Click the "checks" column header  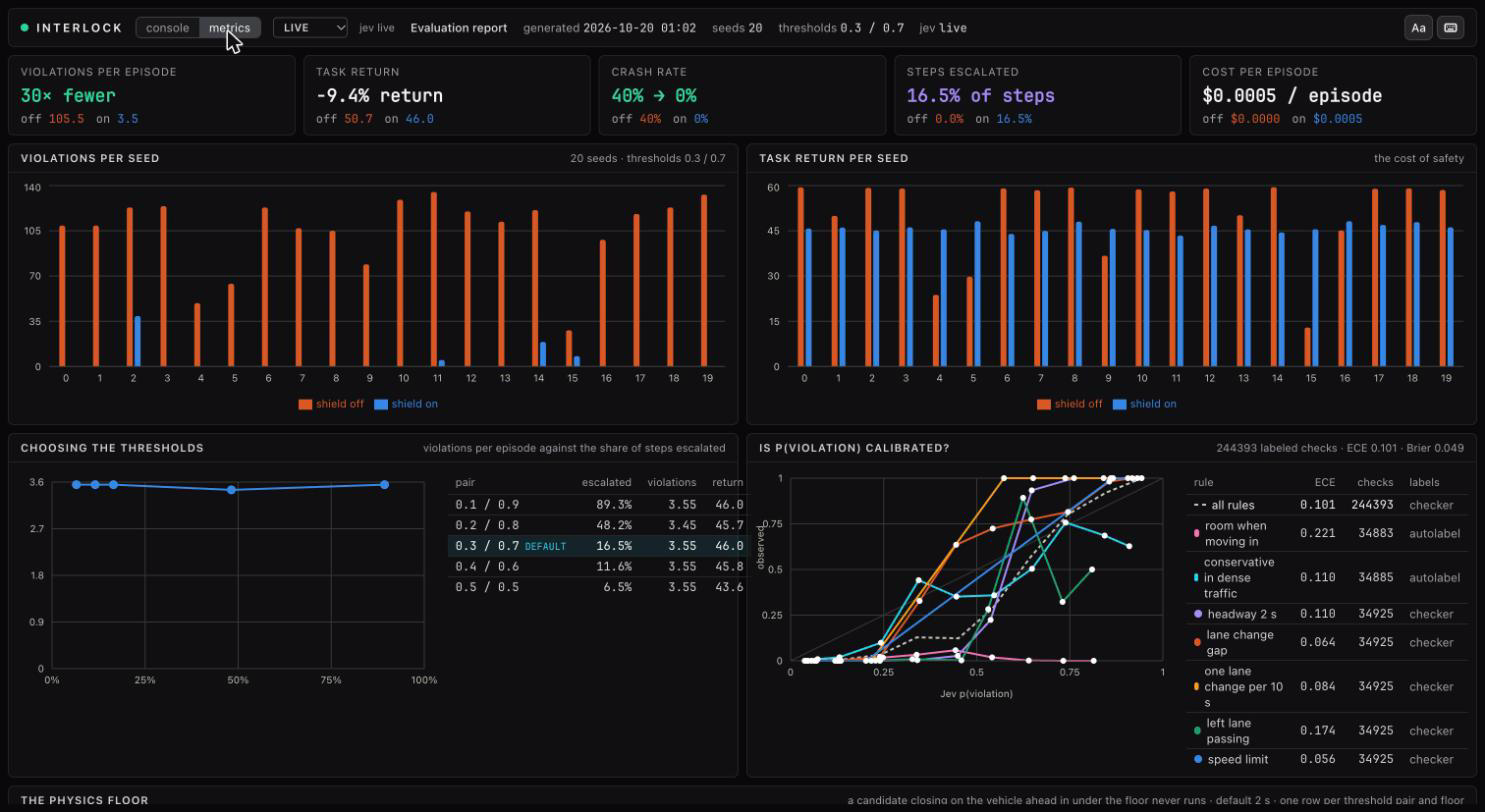pyautogui.click(x=1375, y=482)
